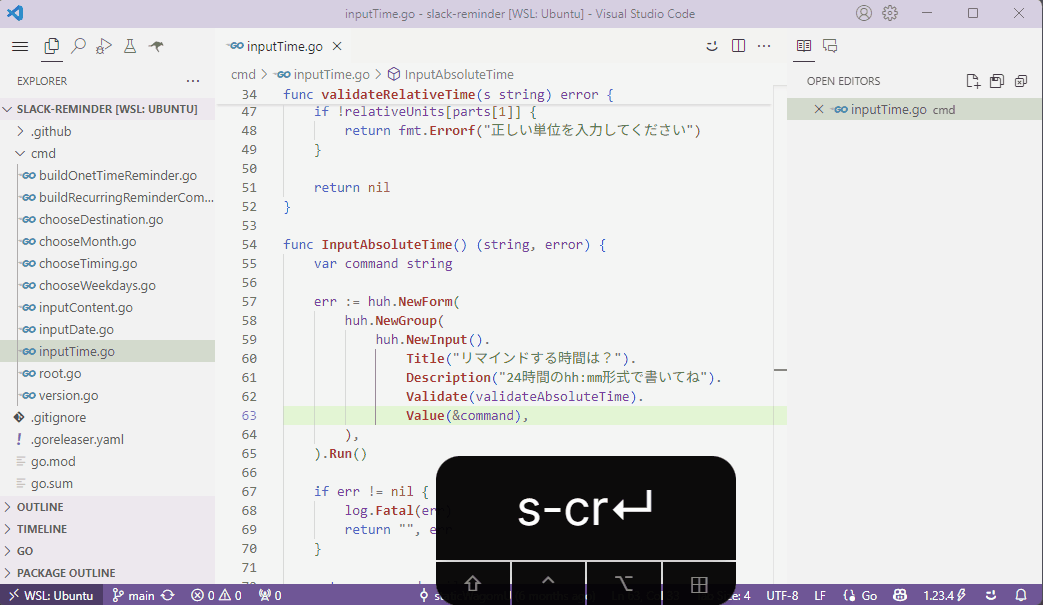The width and height of the screenshot is (1043, 605).
Task: Open the Testing flask view
Action: [x=130, y=46]
